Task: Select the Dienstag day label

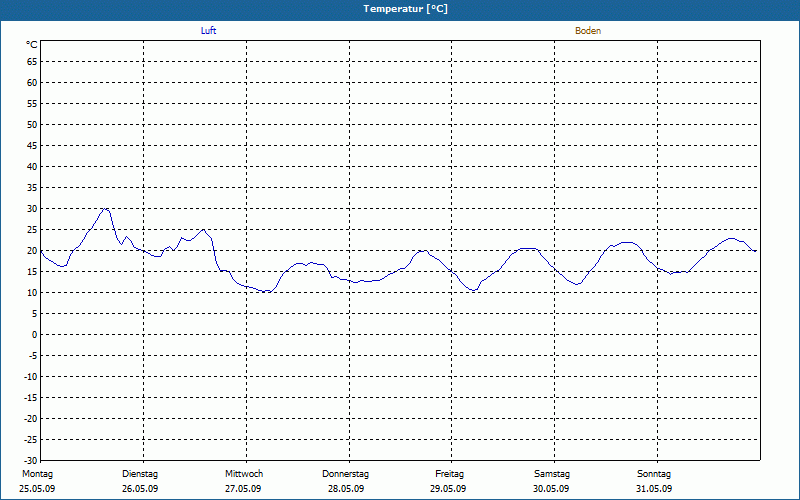Action: coord(140,474)
